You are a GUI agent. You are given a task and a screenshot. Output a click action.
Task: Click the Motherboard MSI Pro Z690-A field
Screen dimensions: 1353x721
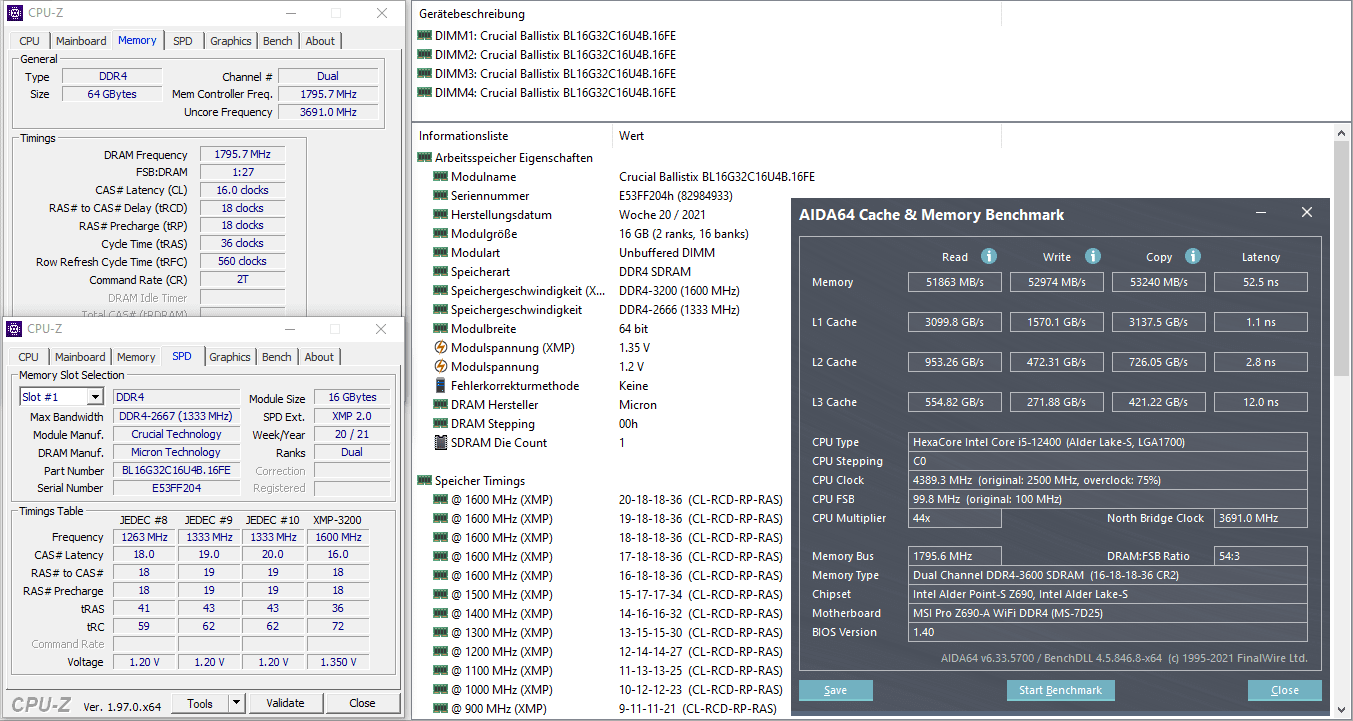(x=1108, y=613)
